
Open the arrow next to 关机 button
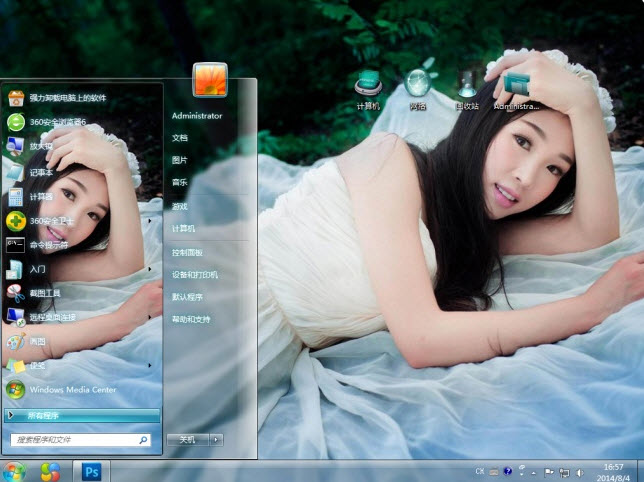(217, 439)
